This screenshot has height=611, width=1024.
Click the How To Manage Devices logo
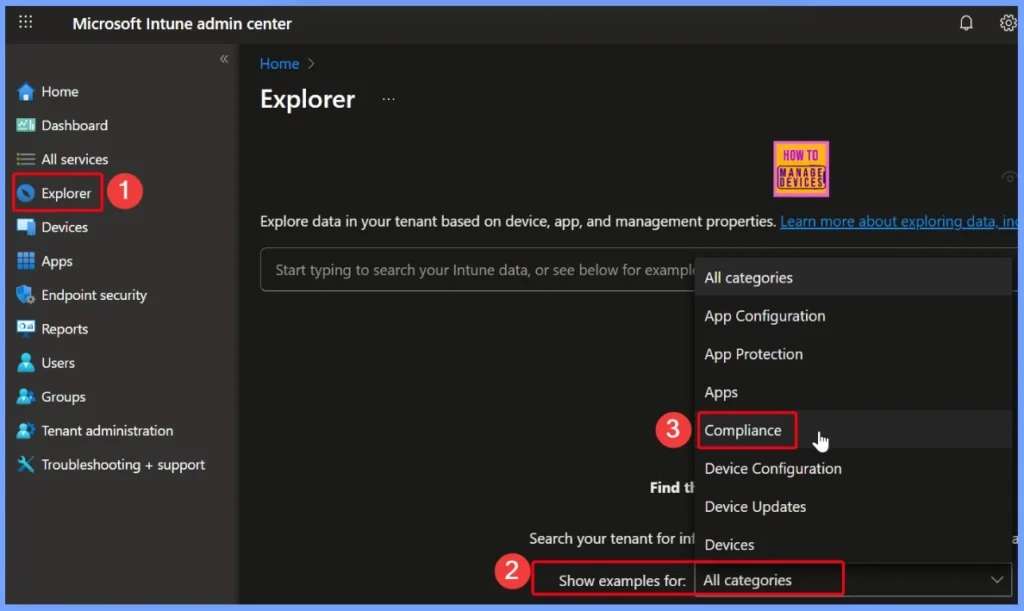coord(801,169)
